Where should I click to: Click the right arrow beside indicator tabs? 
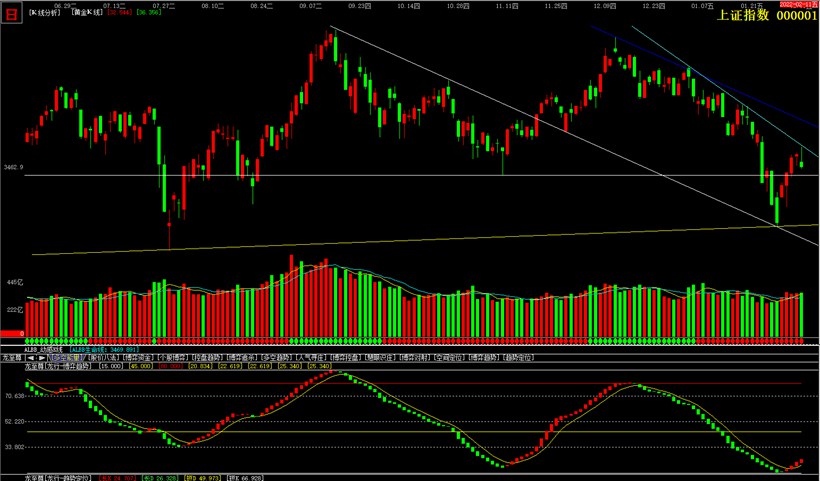pyautogui.click(x=41, y=358)
